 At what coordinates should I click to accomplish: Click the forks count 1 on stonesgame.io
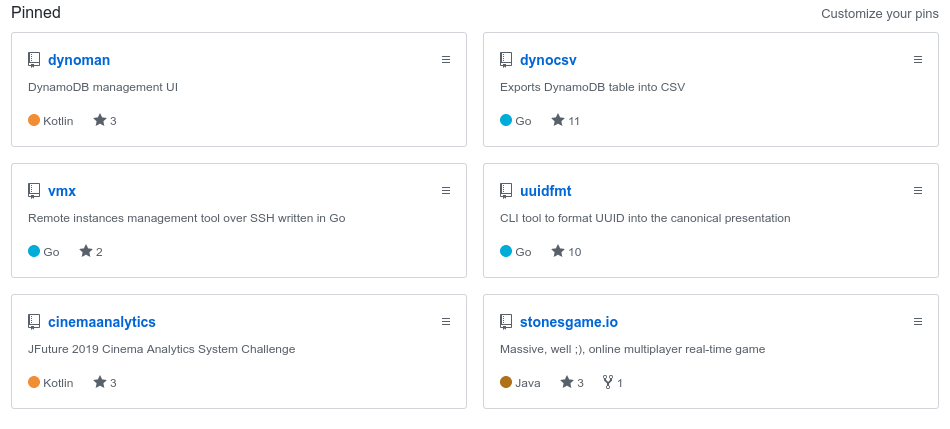click(x=620, y=383)
